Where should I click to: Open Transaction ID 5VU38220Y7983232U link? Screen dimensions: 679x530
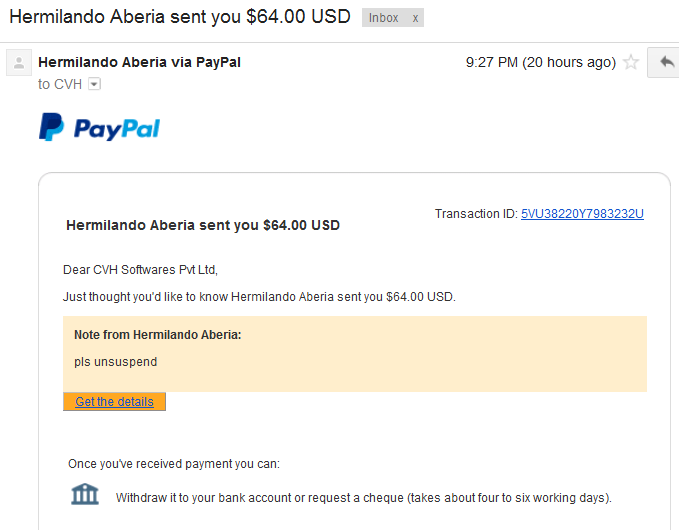pyautogui.click(x=582, y=214)
